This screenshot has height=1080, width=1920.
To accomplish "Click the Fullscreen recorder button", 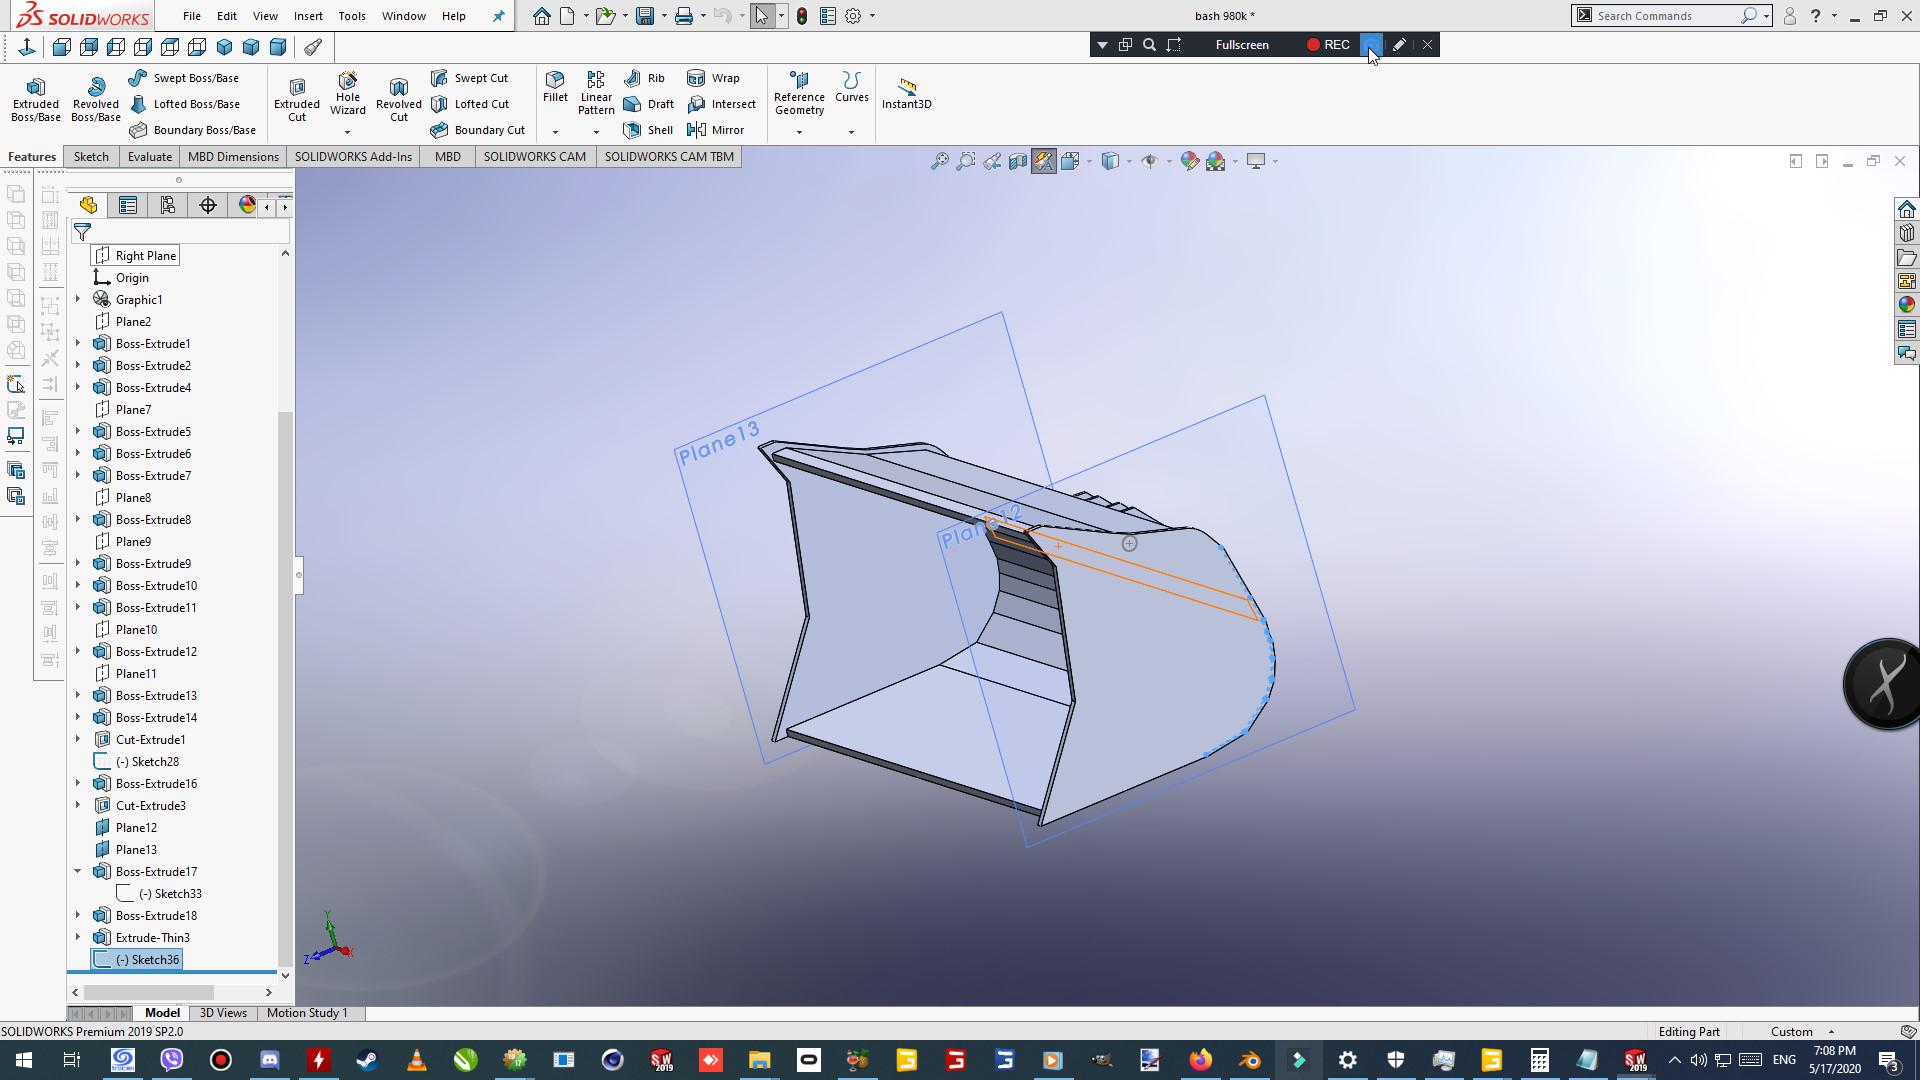I will coord(1242,45).
